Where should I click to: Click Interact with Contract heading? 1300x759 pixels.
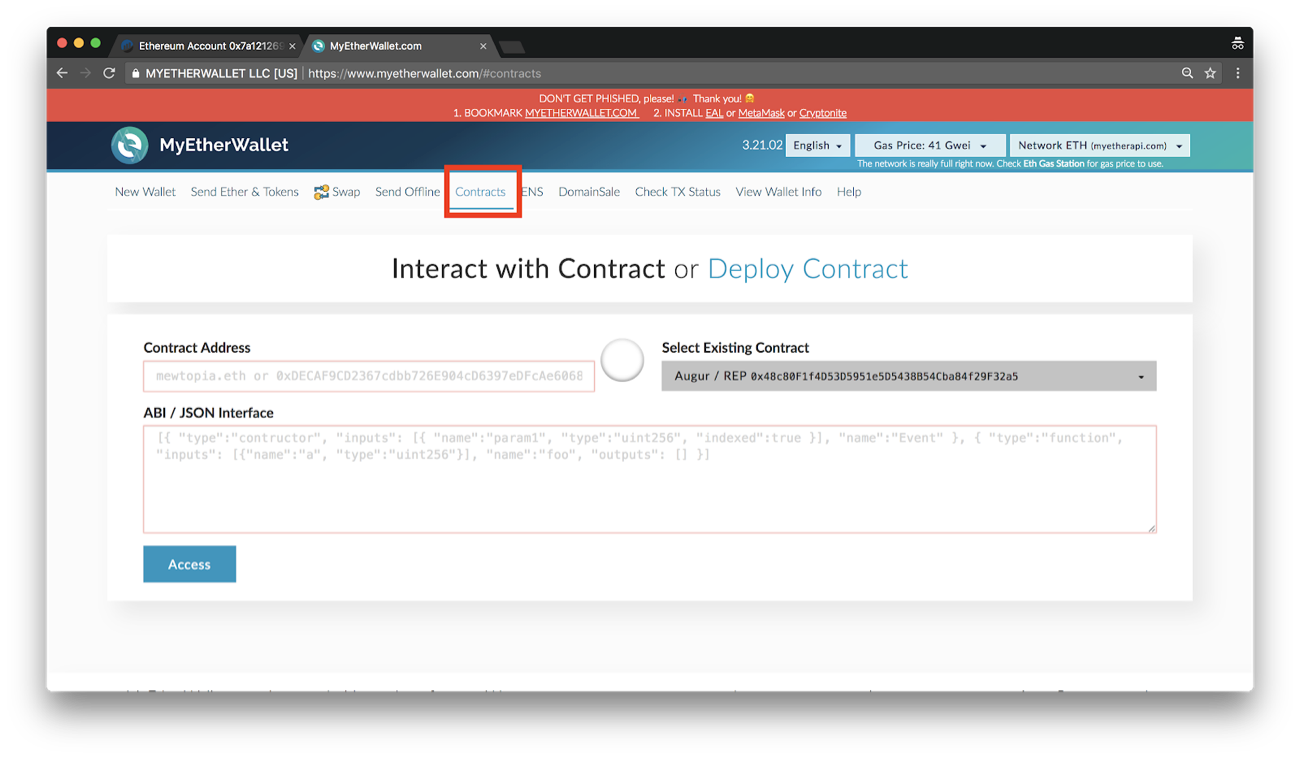pyautogui.click(x=528, y=268)
